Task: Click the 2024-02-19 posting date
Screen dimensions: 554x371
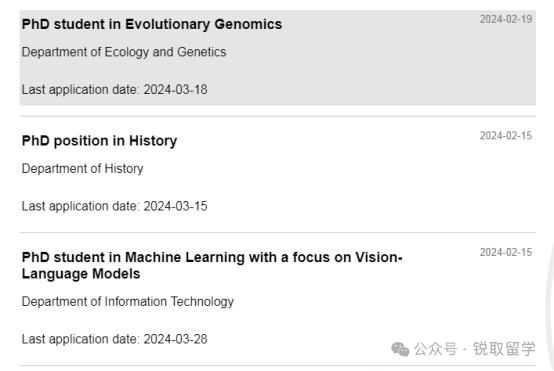Action: pos(506,19)
